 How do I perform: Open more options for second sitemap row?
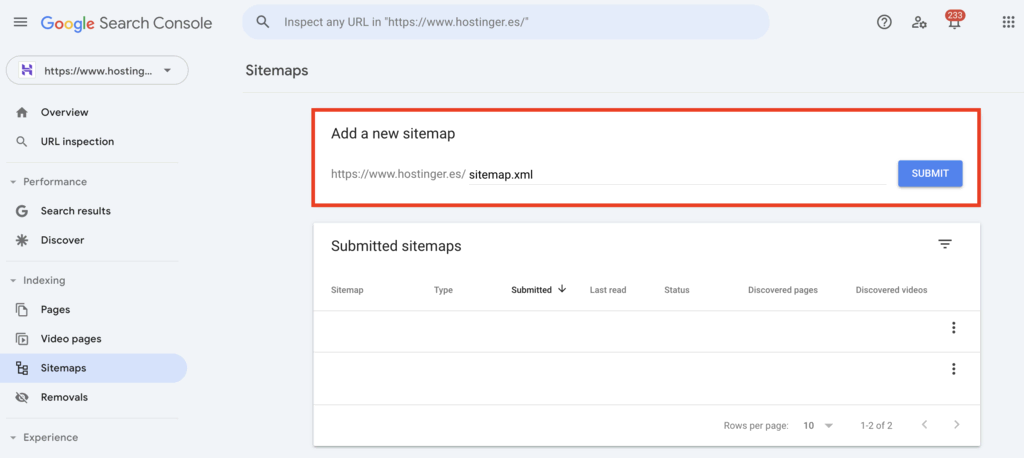(x=953, y=369)
